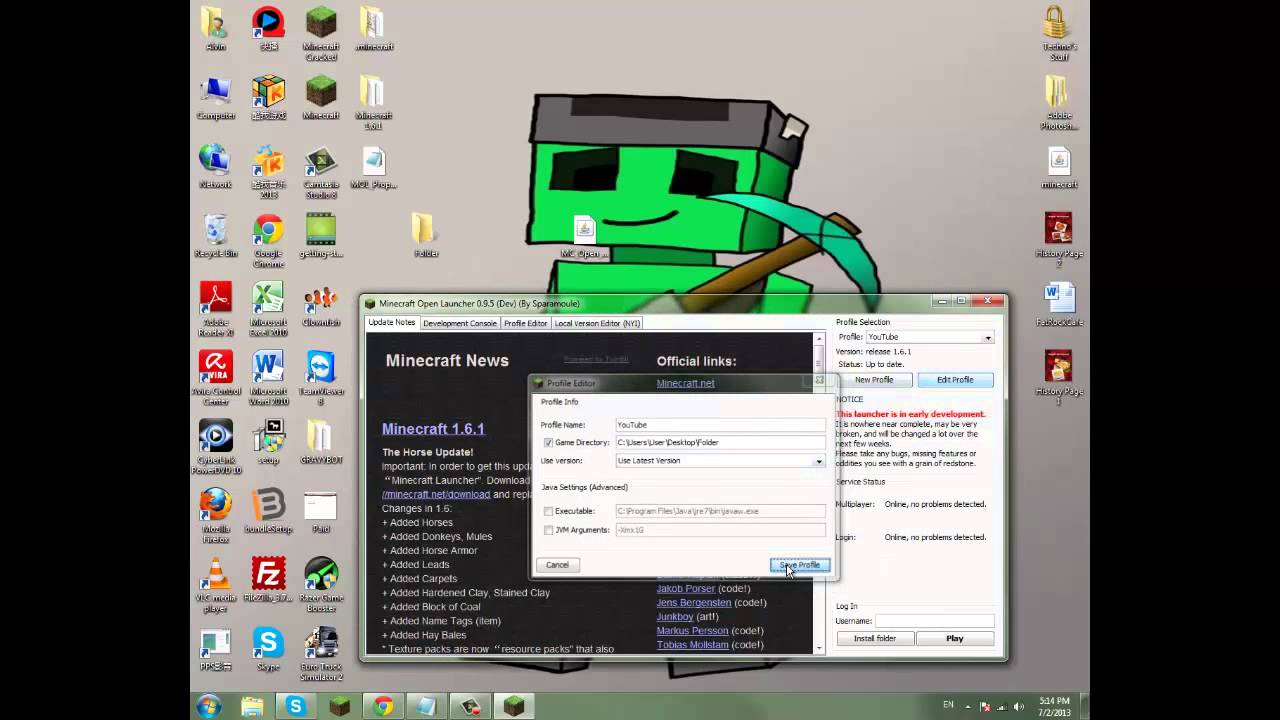1280x720 pixels.
Task: Select the VLC media player shortcut
Action: 216,585
